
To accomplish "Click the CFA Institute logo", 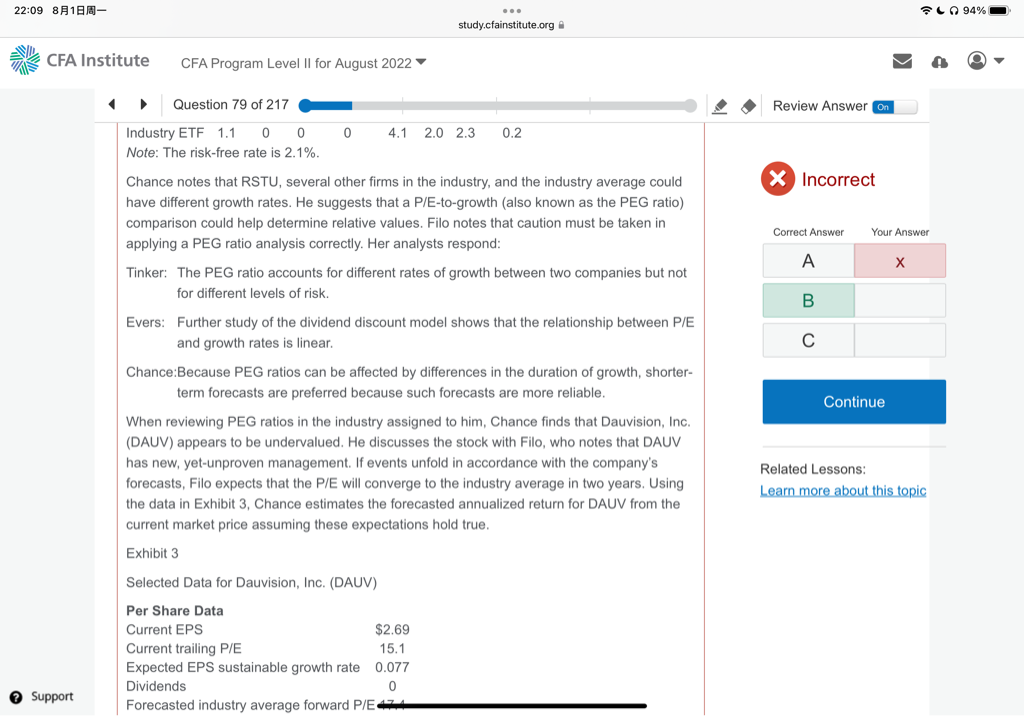I will pos(80,60).
